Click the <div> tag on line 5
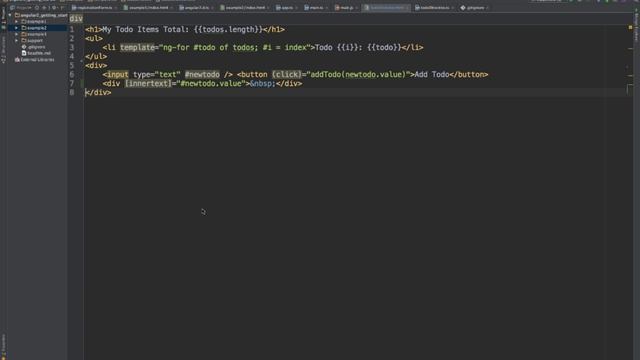 pyautogui.click(x=96, y=65)
